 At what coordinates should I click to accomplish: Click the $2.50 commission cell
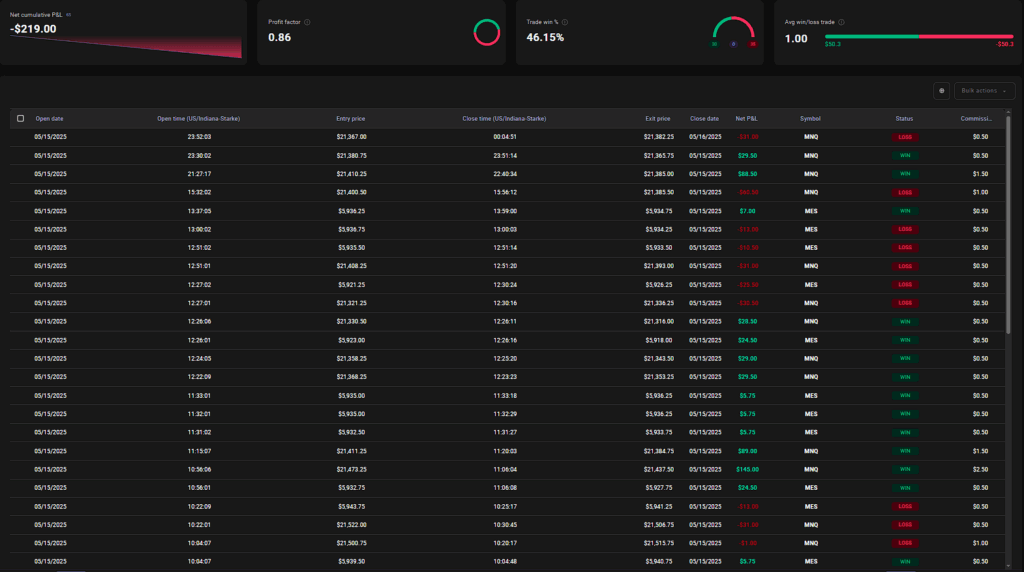[980, 469]
